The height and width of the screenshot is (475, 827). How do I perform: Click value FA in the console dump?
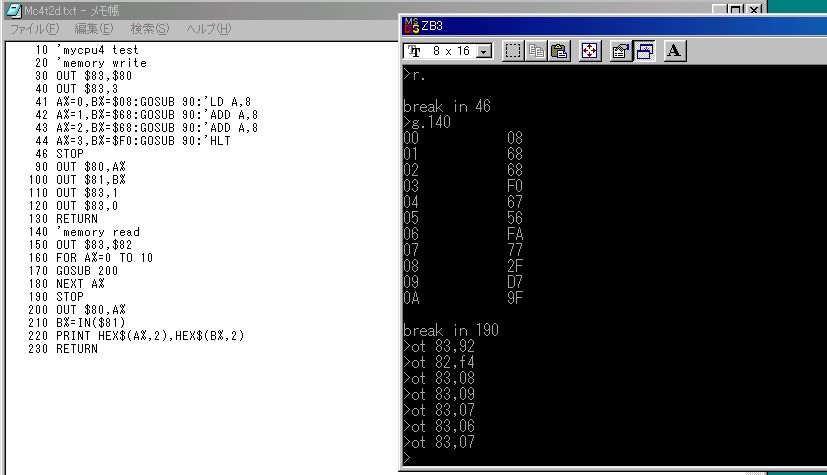click(x=515, y=234)
